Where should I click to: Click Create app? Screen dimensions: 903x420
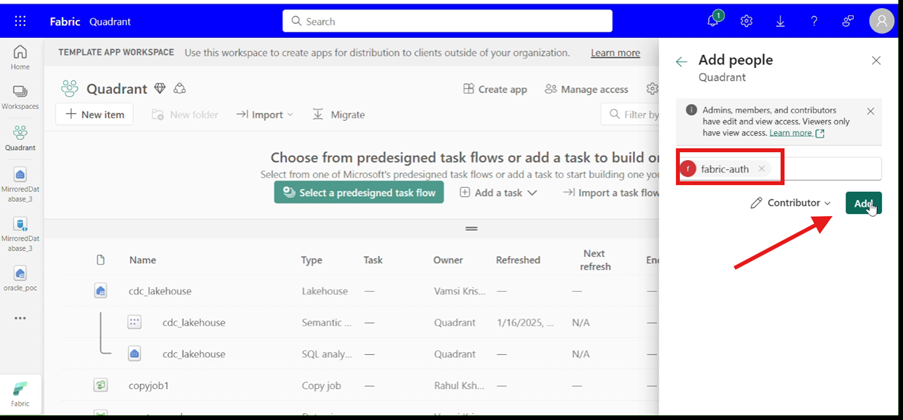495,89
